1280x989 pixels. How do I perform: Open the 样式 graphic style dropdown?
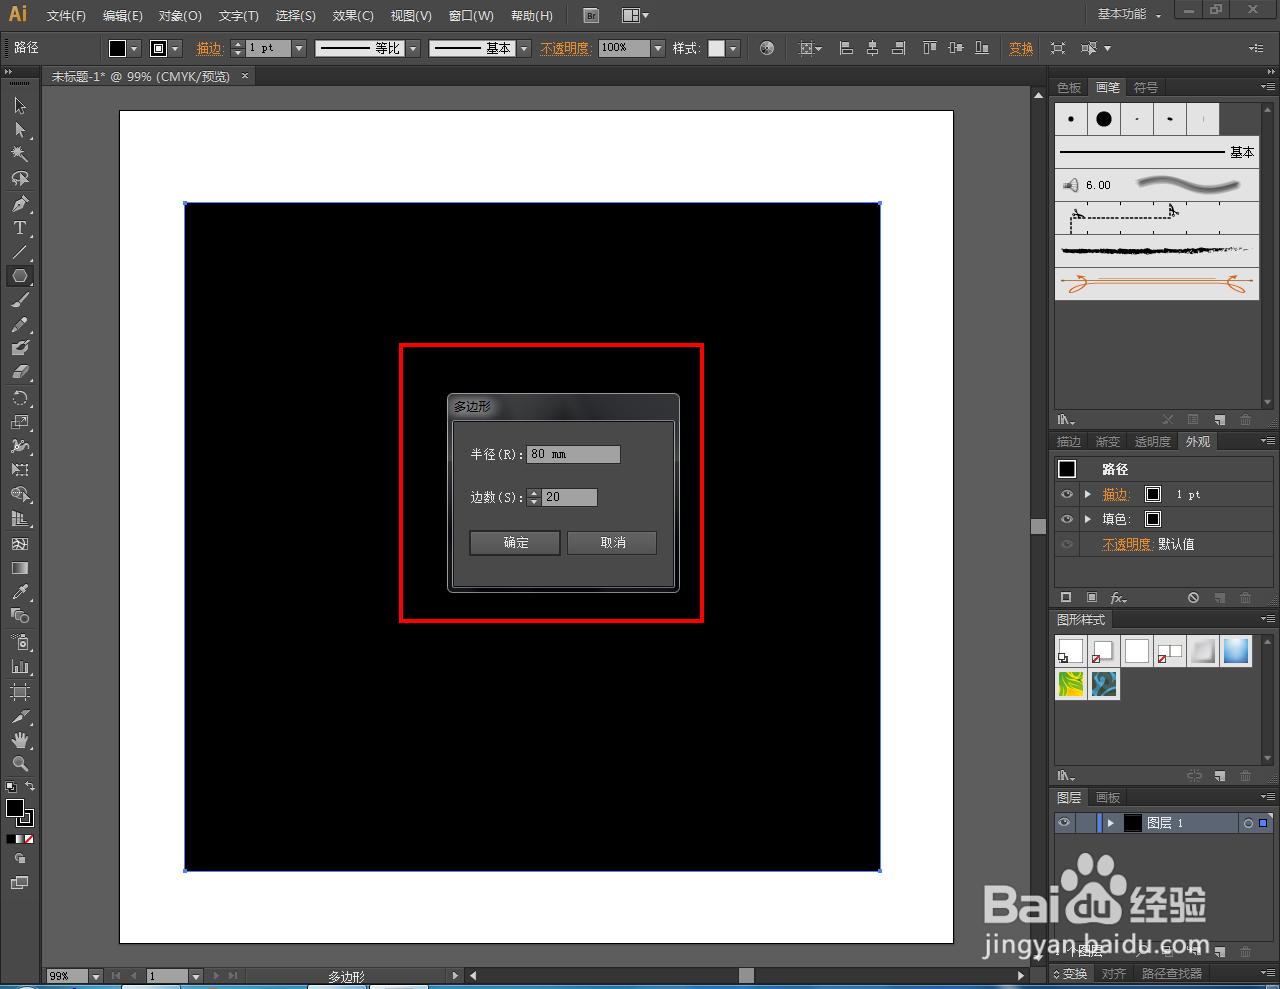733,48
